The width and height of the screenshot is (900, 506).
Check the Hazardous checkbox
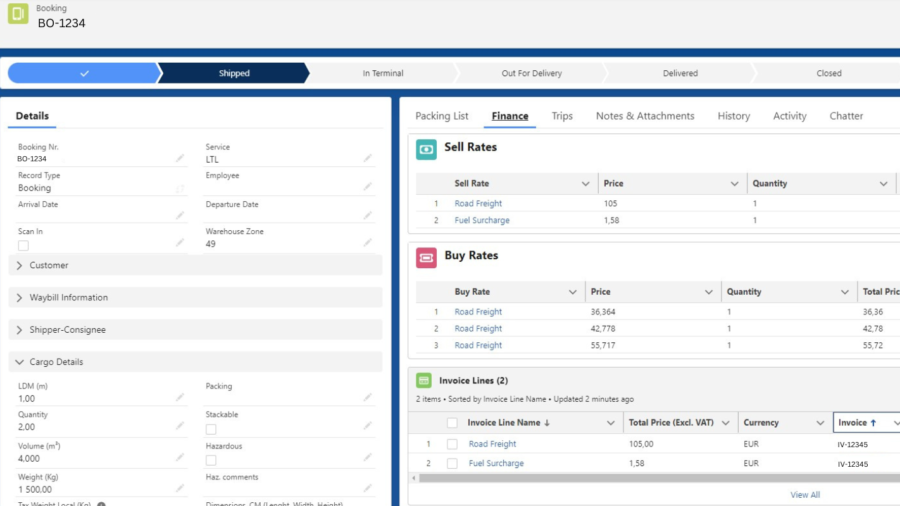(x=211, y=460)
